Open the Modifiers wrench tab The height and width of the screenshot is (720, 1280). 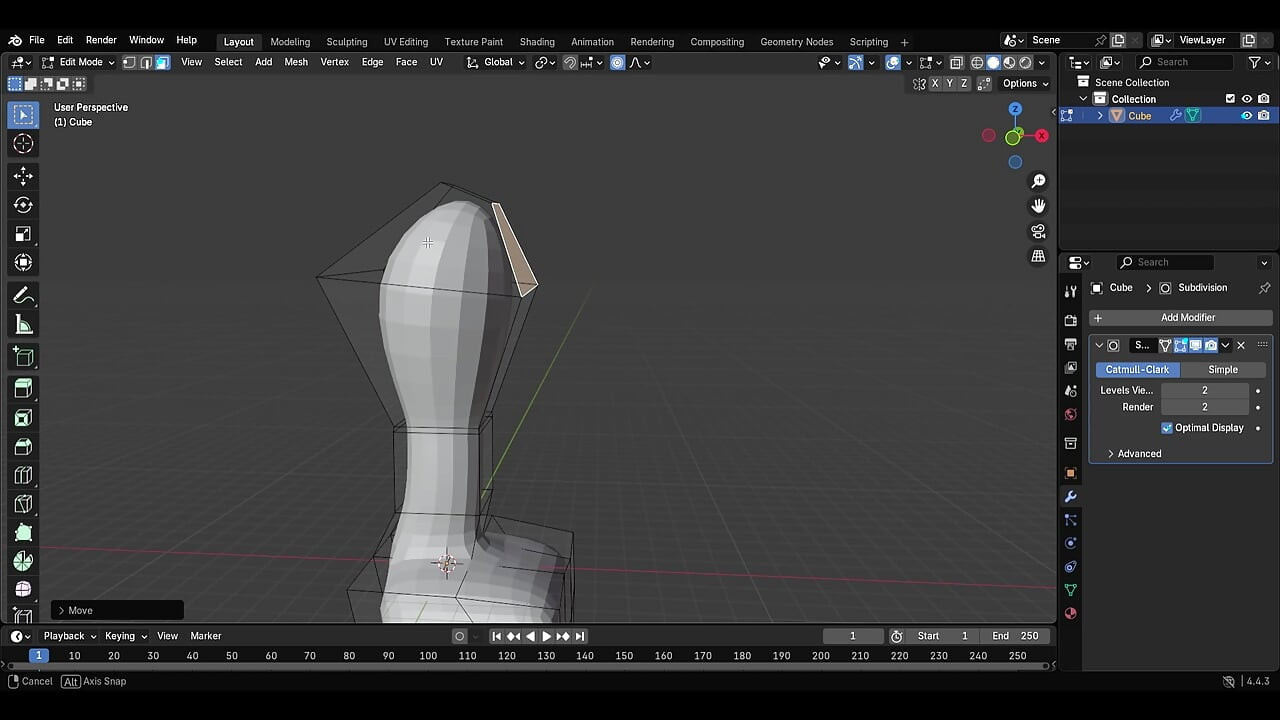[x=1070, y=497]
